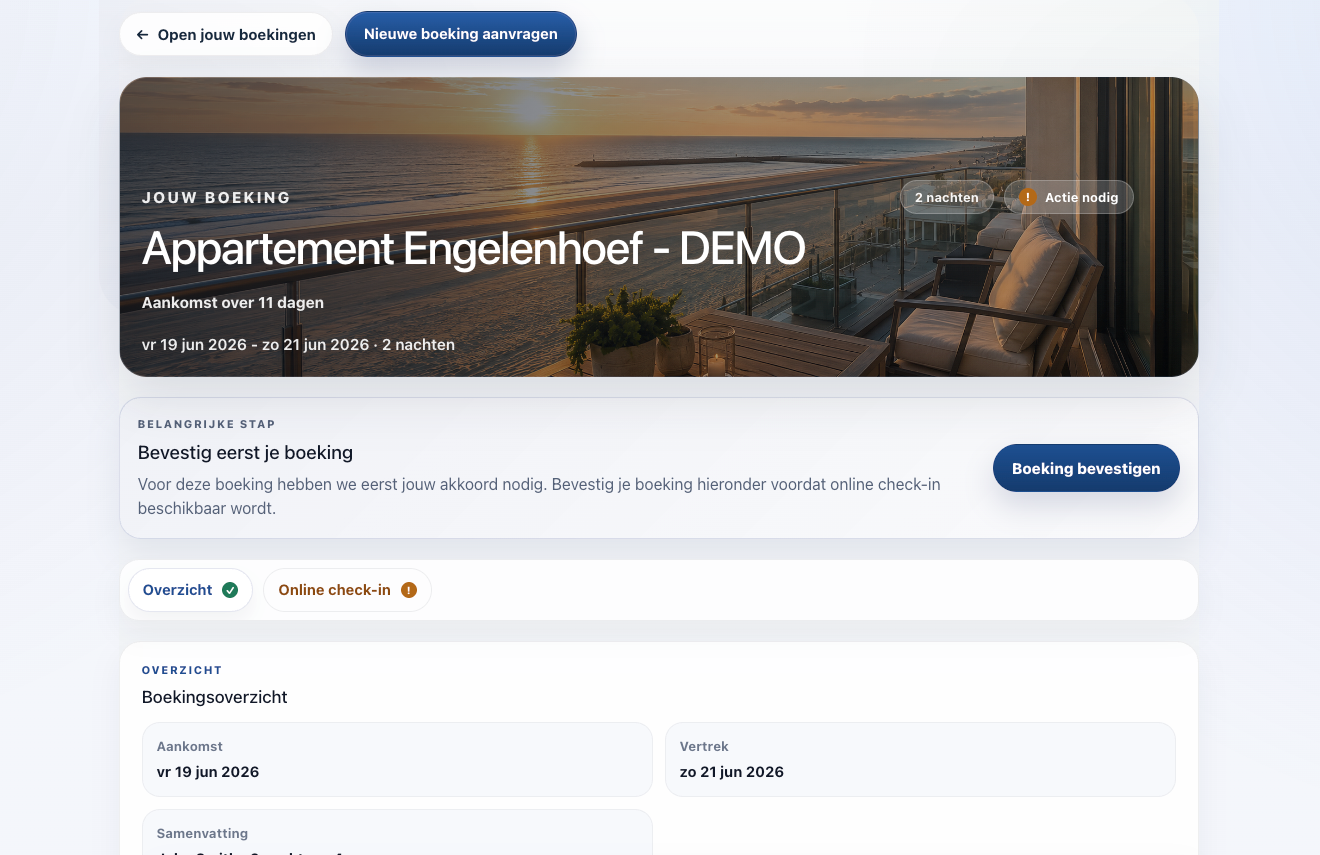
Task: Click the Aankomst over 11 dagen text
Action: pyautogui.click(x=233, y=302)
